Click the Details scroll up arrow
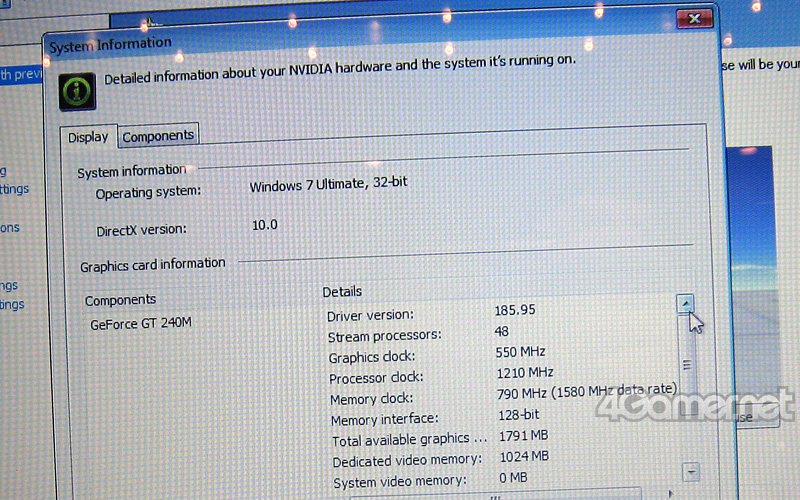 [685, 303]
